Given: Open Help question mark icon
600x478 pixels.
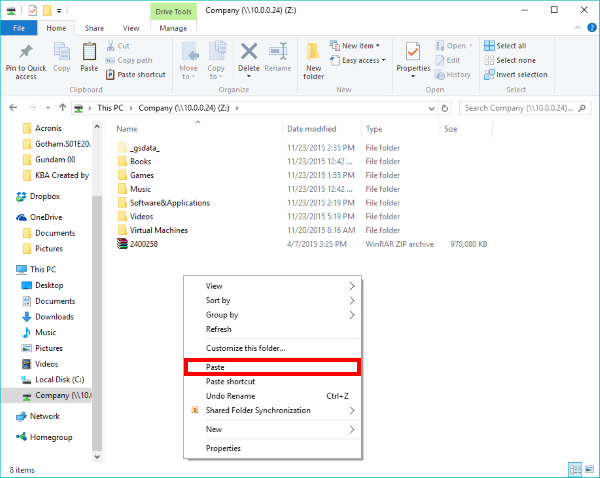Looking at the screenshot, I should click(x=592, y=28).
